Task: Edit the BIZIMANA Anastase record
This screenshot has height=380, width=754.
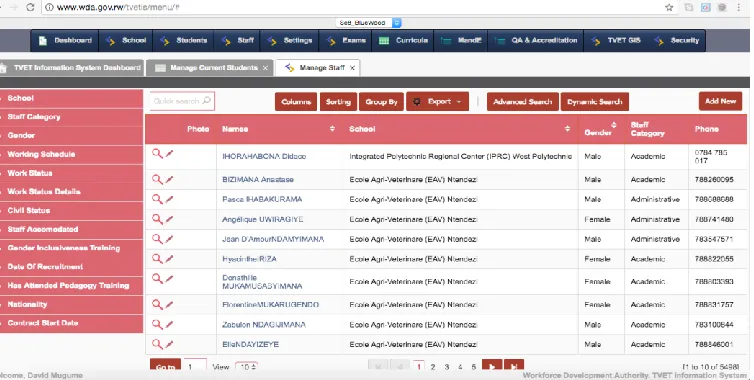Action: 169,179
